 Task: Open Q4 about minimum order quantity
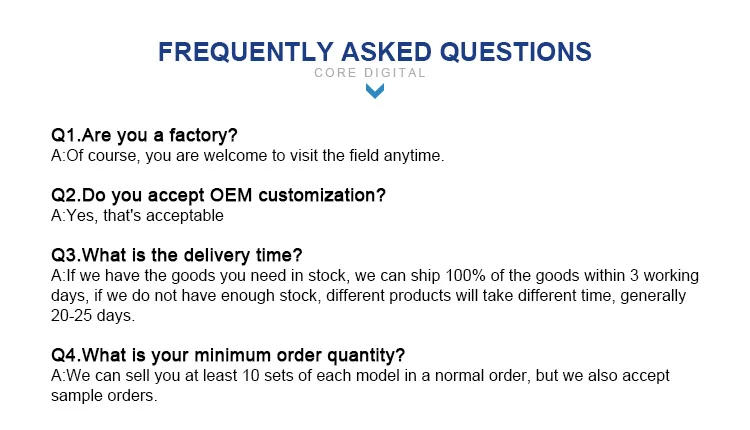(228, 355)
